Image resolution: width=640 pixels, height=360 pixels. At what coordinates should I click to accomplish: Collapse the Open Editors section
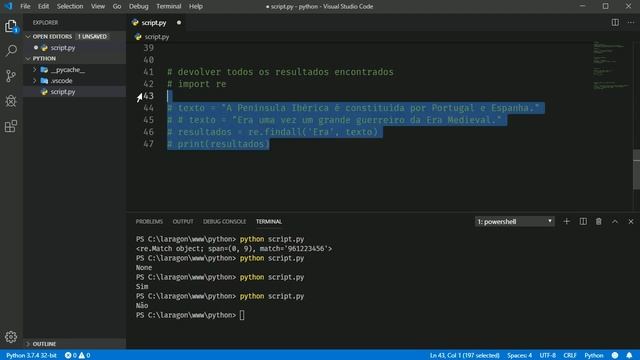[x=28, y=36]
